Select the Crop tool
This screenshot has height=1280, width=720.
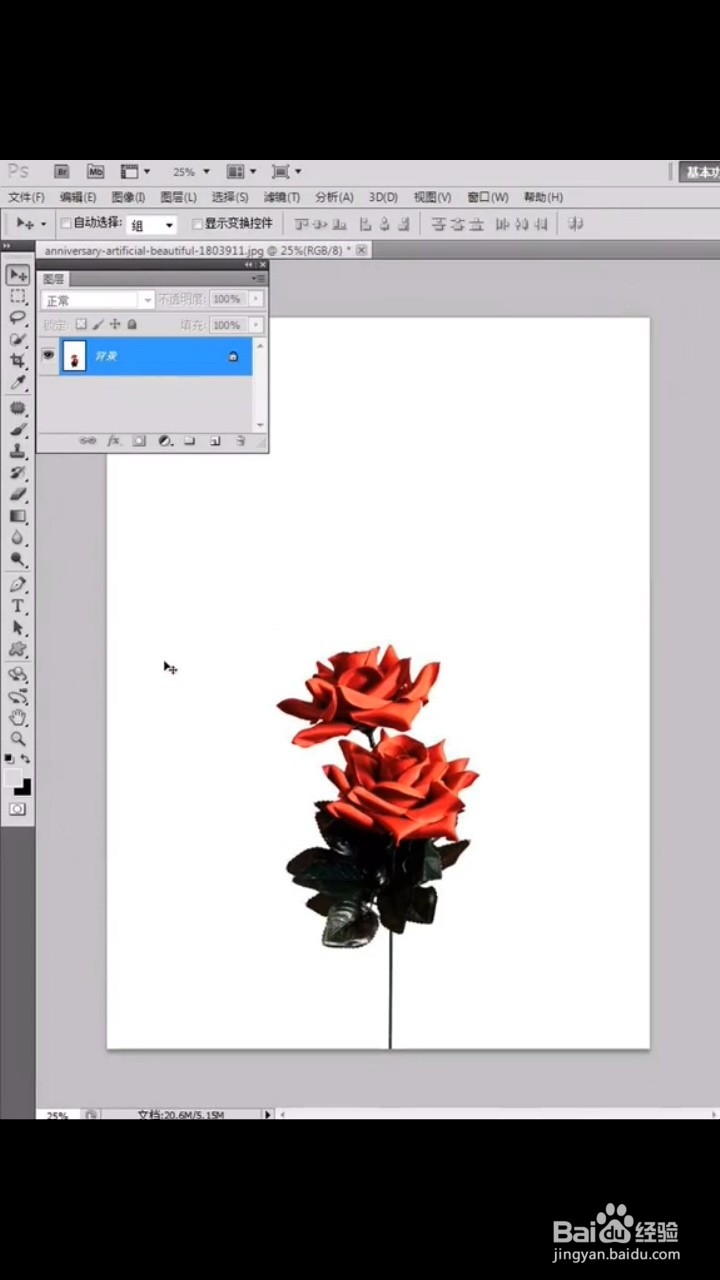(x=18, y=361)
